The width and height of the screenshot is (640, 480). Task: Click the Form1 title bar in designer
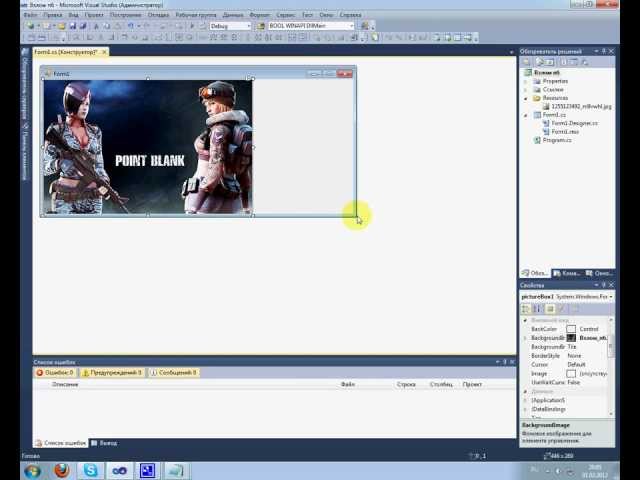coord(198,73)
